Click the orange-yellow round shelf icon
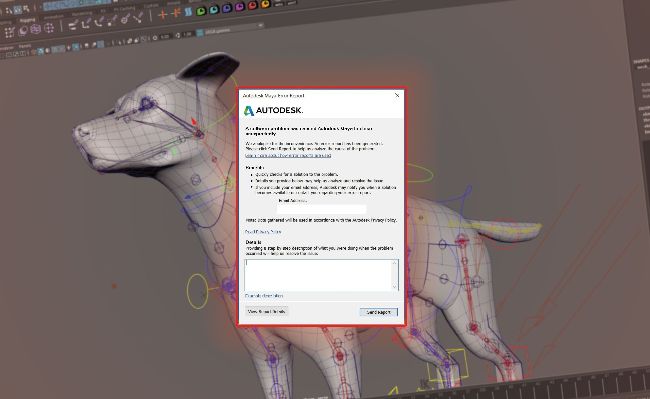Screen dimensions: 650x399 click(265, 4)
